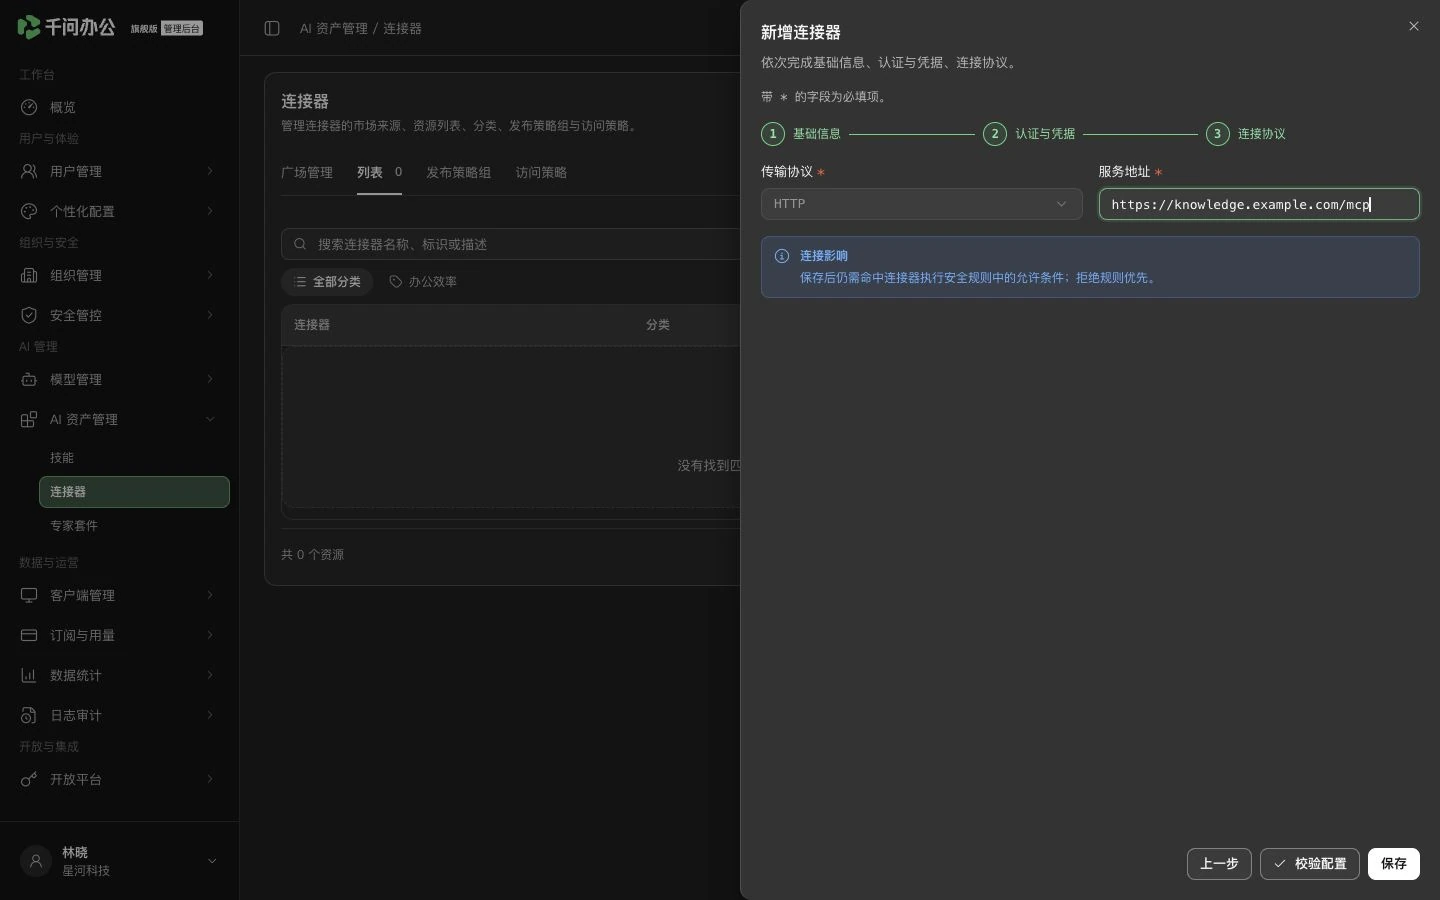Screen dimensions: 1440x900
Task: Click the 订阅与用量 card icon
Action: pyautogui.click(x=29, y=635)
